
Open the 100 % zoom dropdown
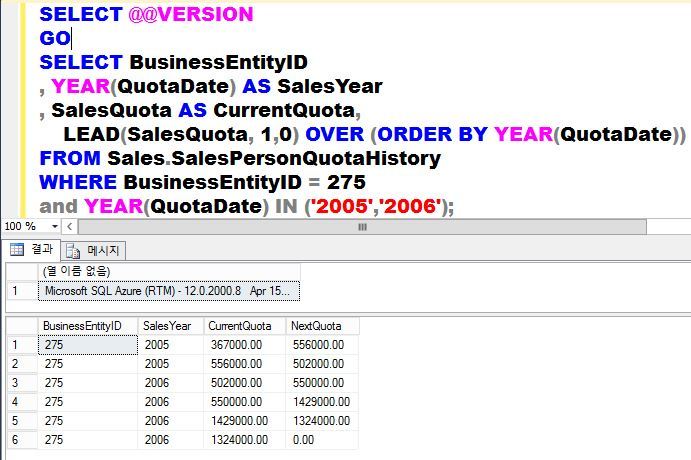[55, 226]
